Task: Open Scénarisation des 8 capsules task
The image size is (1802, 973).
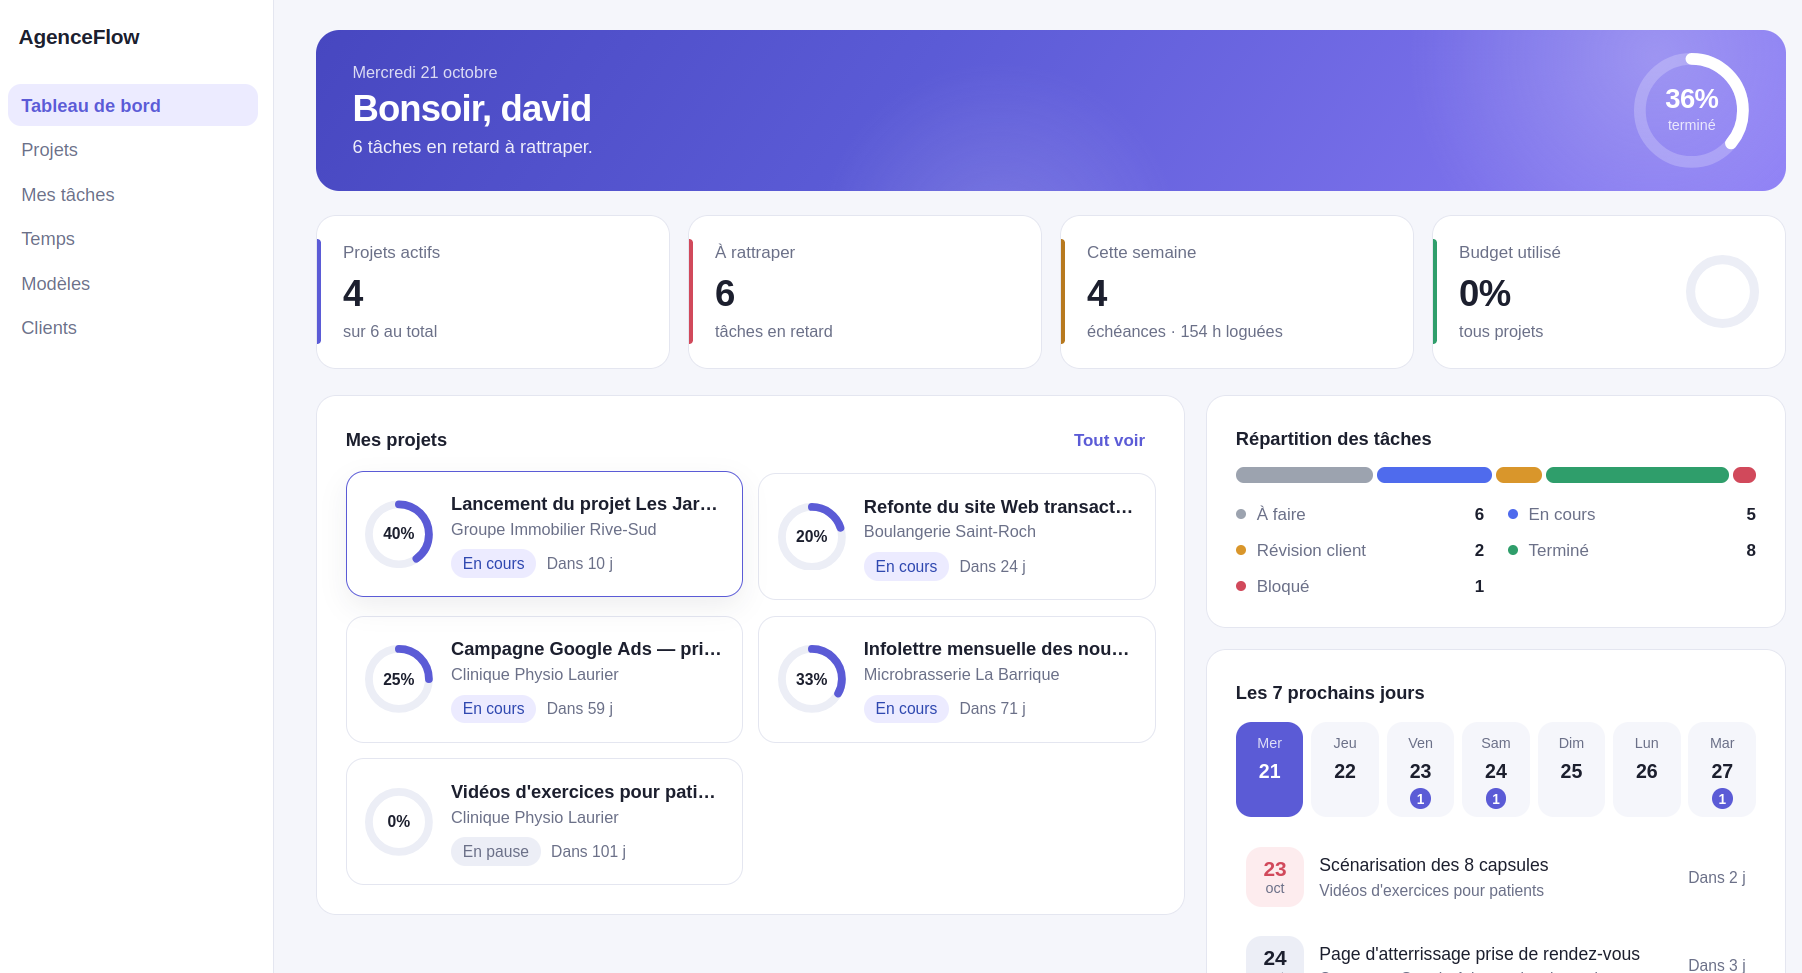Action: point(1496,877)
